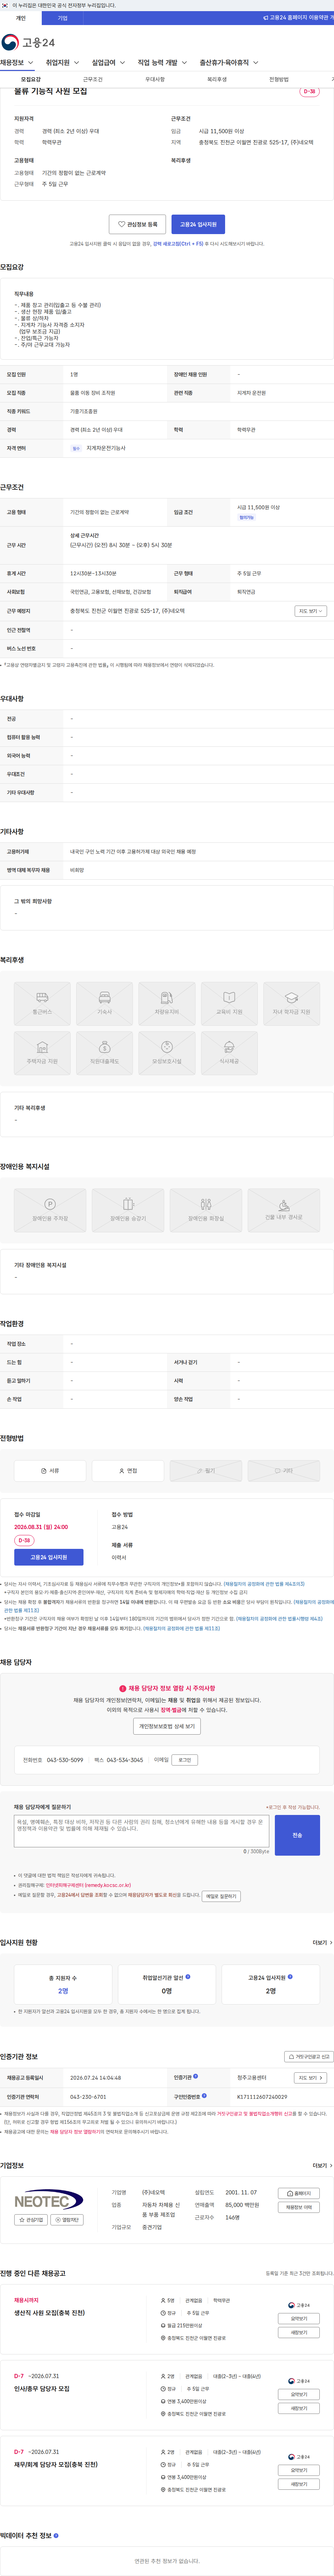This screenshot has width=334, height=2576.
Task: Click the 열람제한 button under NEOTEC
Action: [67, 2219]
